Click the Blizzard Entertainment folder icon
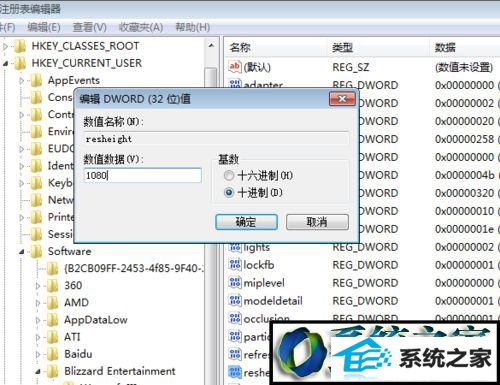The width and height of the screenshot is (500, 385). [52, 371]
